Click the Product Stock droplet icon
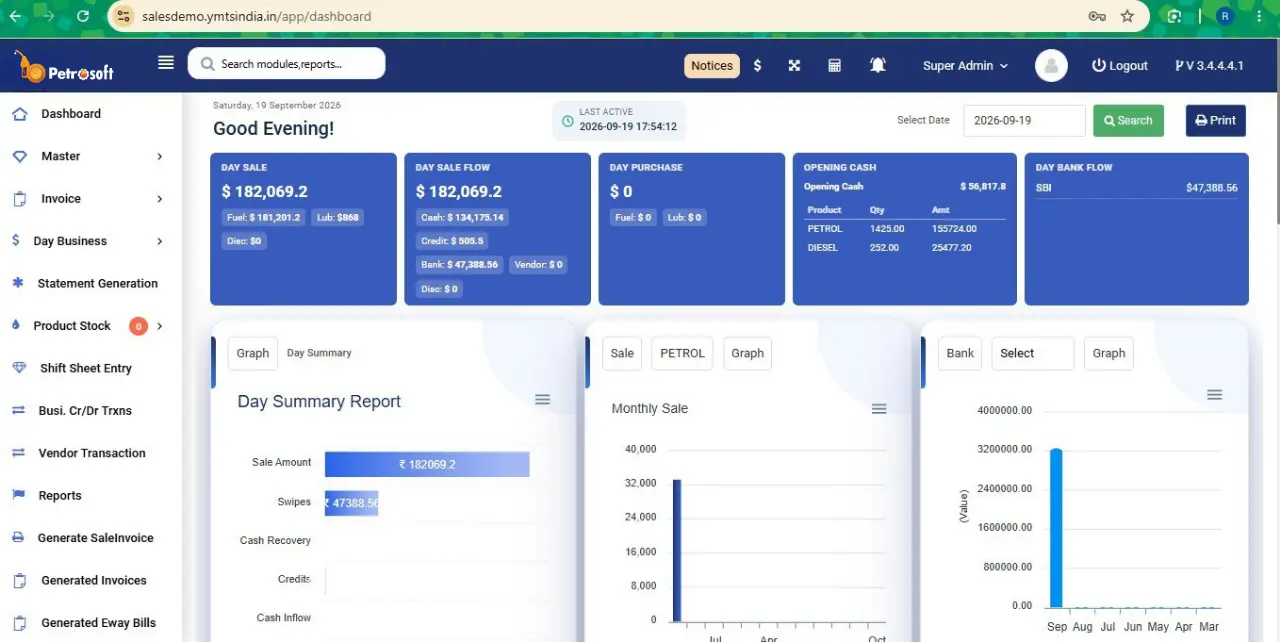 coord(16,326)
